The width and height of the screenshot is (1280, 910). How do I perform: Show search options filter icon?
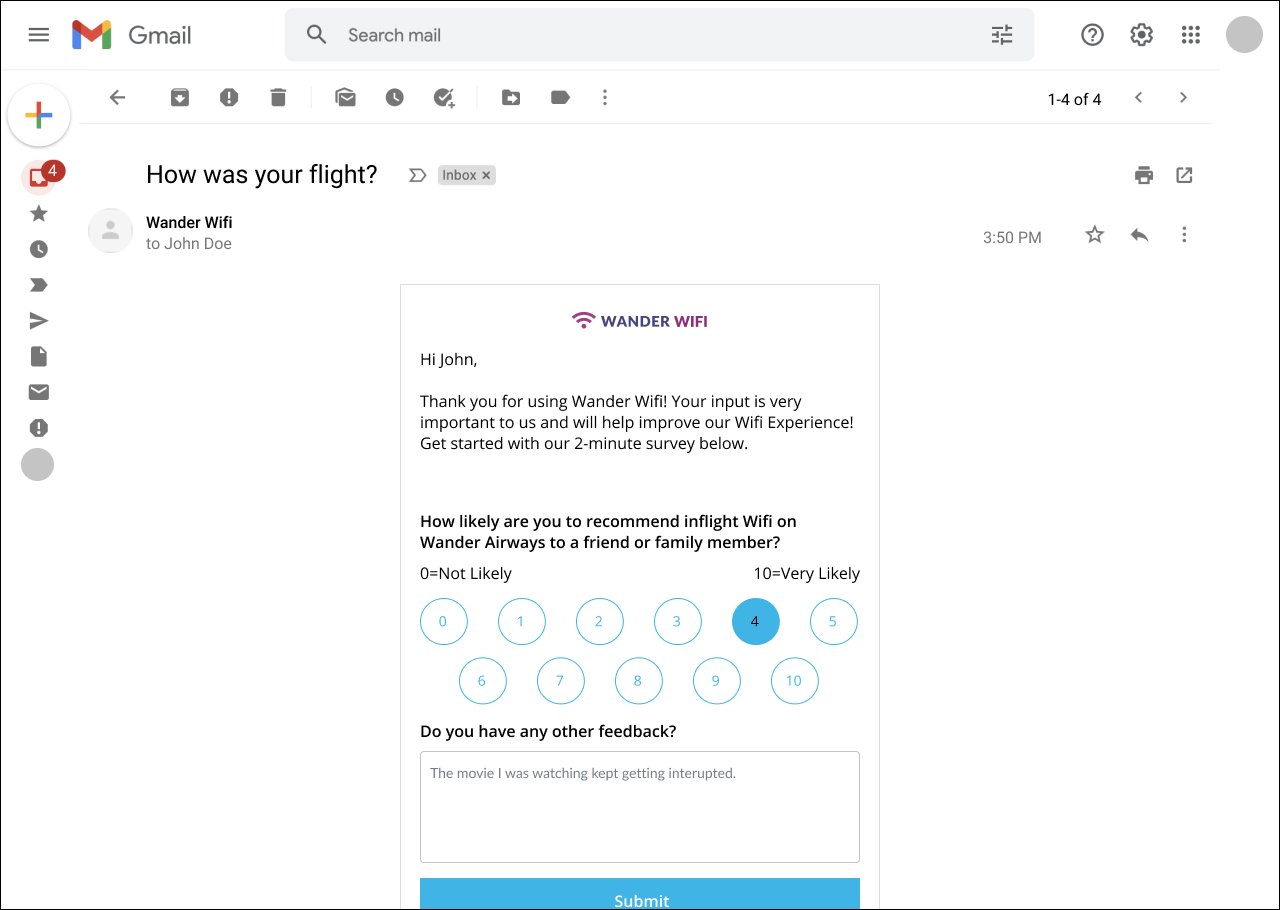[x=1002, y=35]
